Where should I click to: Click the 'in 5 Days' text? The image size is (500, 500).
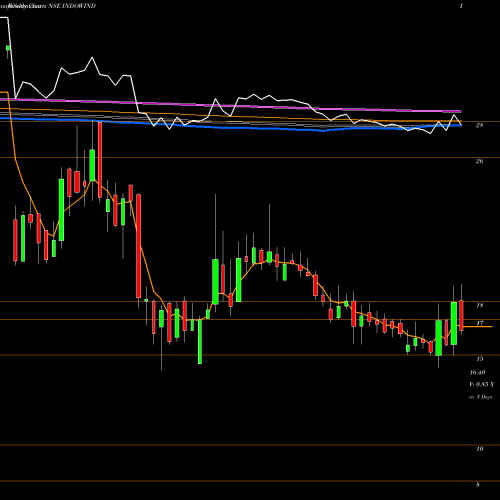[481, 397]
